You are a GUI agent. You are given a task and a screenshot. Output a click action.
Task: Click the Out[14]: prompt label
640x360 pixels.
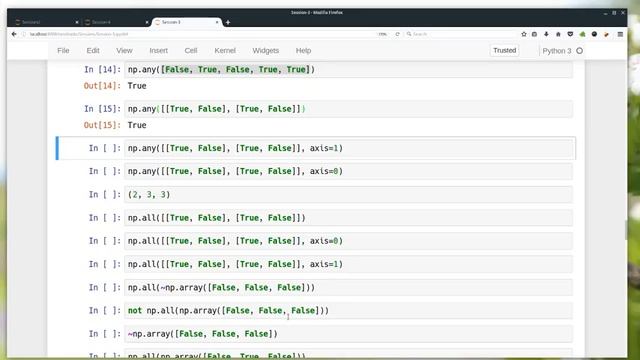(x=102, y=86)
